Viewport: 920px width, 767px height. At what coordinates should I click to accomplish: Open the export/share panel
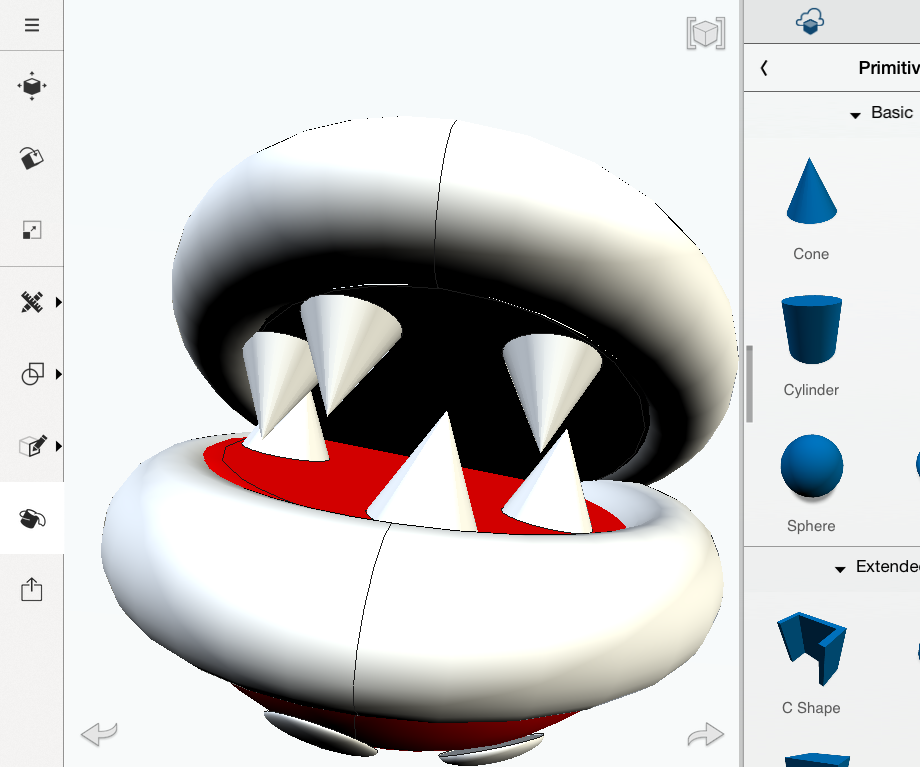[32, 589]
